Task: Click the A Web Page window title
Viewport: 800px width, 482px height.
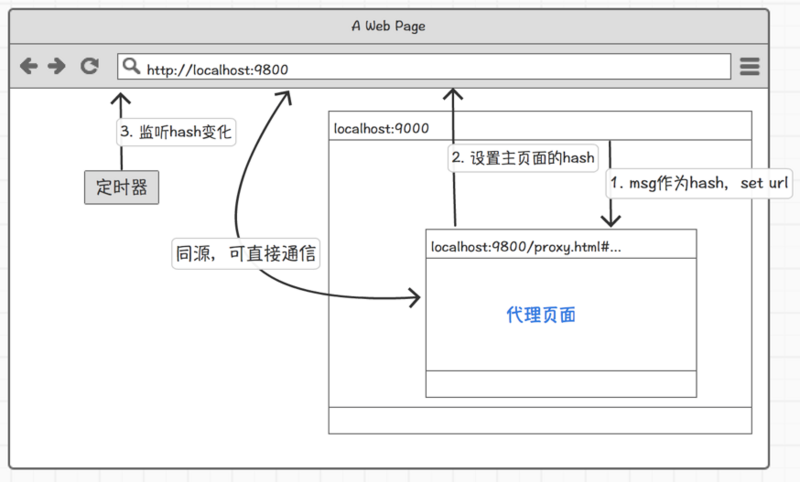Action: [x=388, y=26]
